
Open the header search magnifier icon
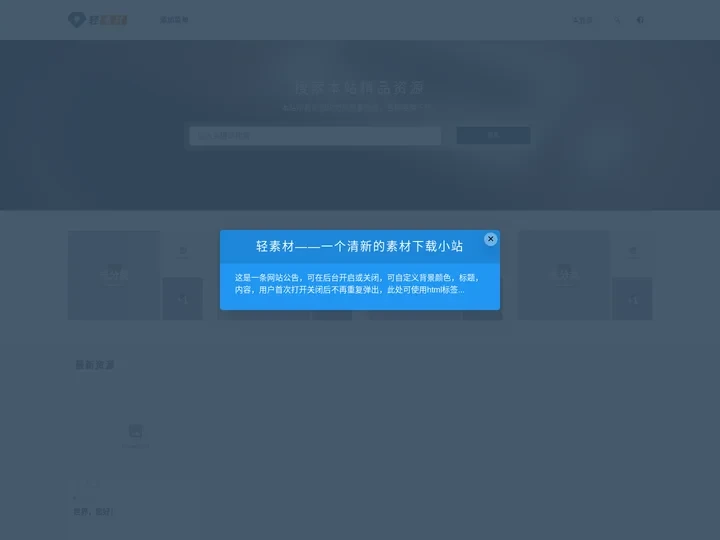coord(617,20)
